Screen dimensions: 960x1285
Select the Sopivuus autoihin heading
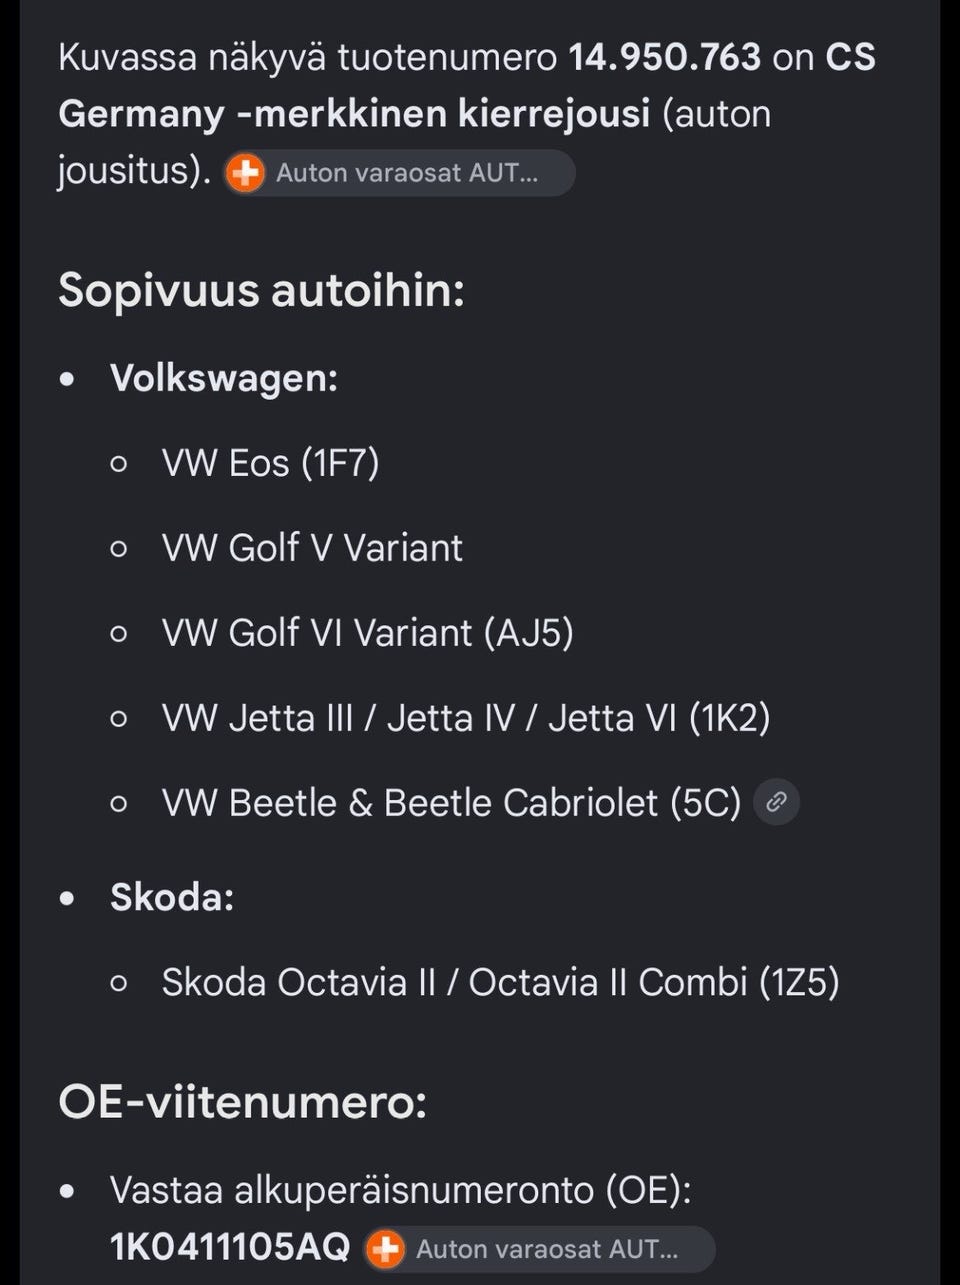click(x=261, y=291)
